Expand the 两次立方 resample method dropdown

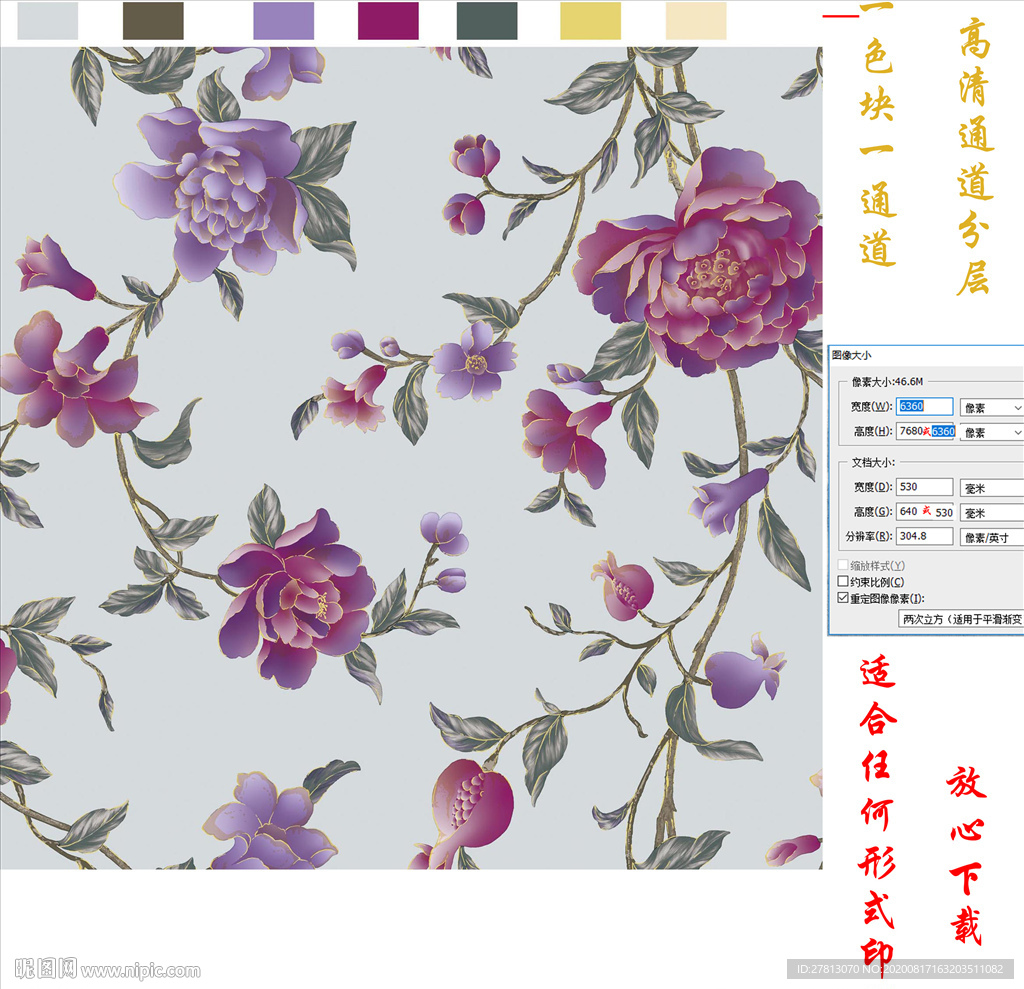pyautogui.click(x=961, y=620)
